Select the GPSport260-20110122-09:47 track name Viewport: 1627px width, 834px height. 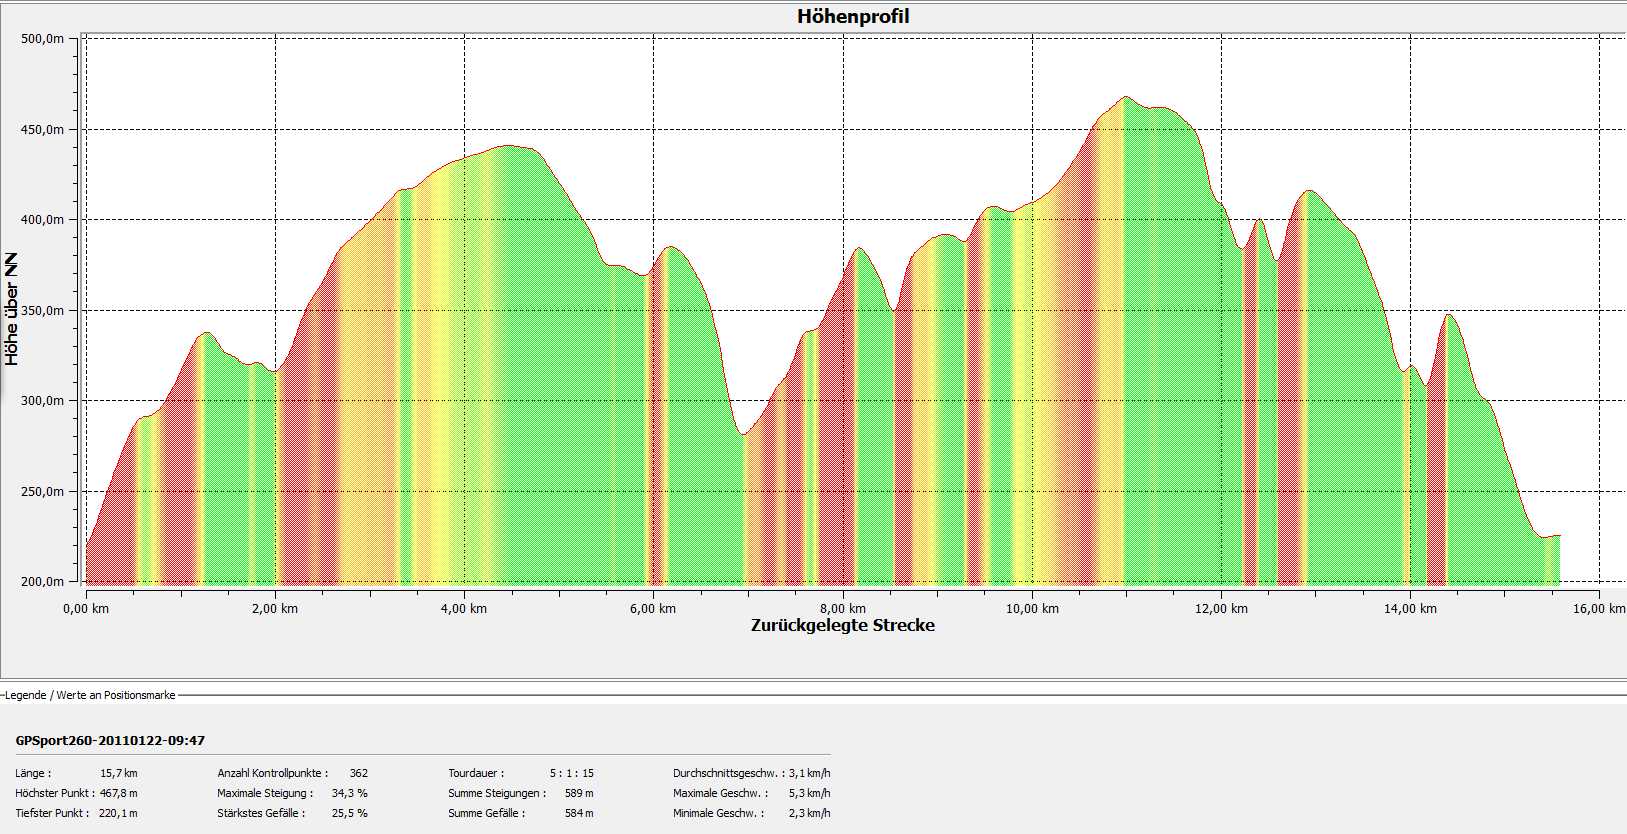tap(110, 741)
